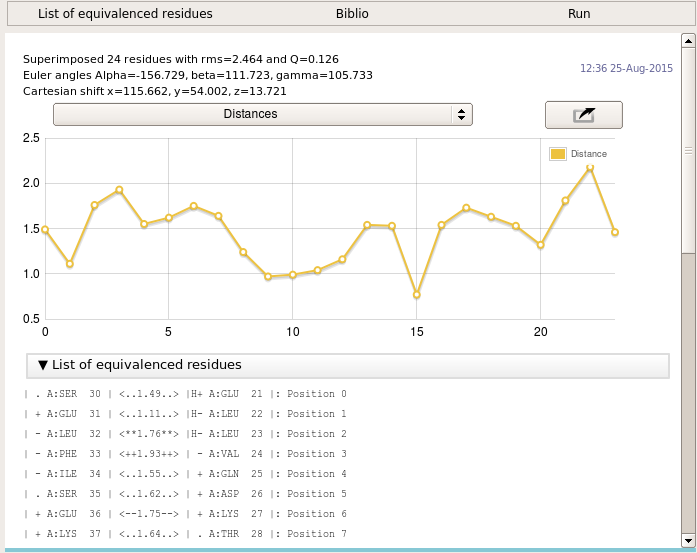Click the yellow Distance legend swatch

pyautogui.click(x=558, y=154)
